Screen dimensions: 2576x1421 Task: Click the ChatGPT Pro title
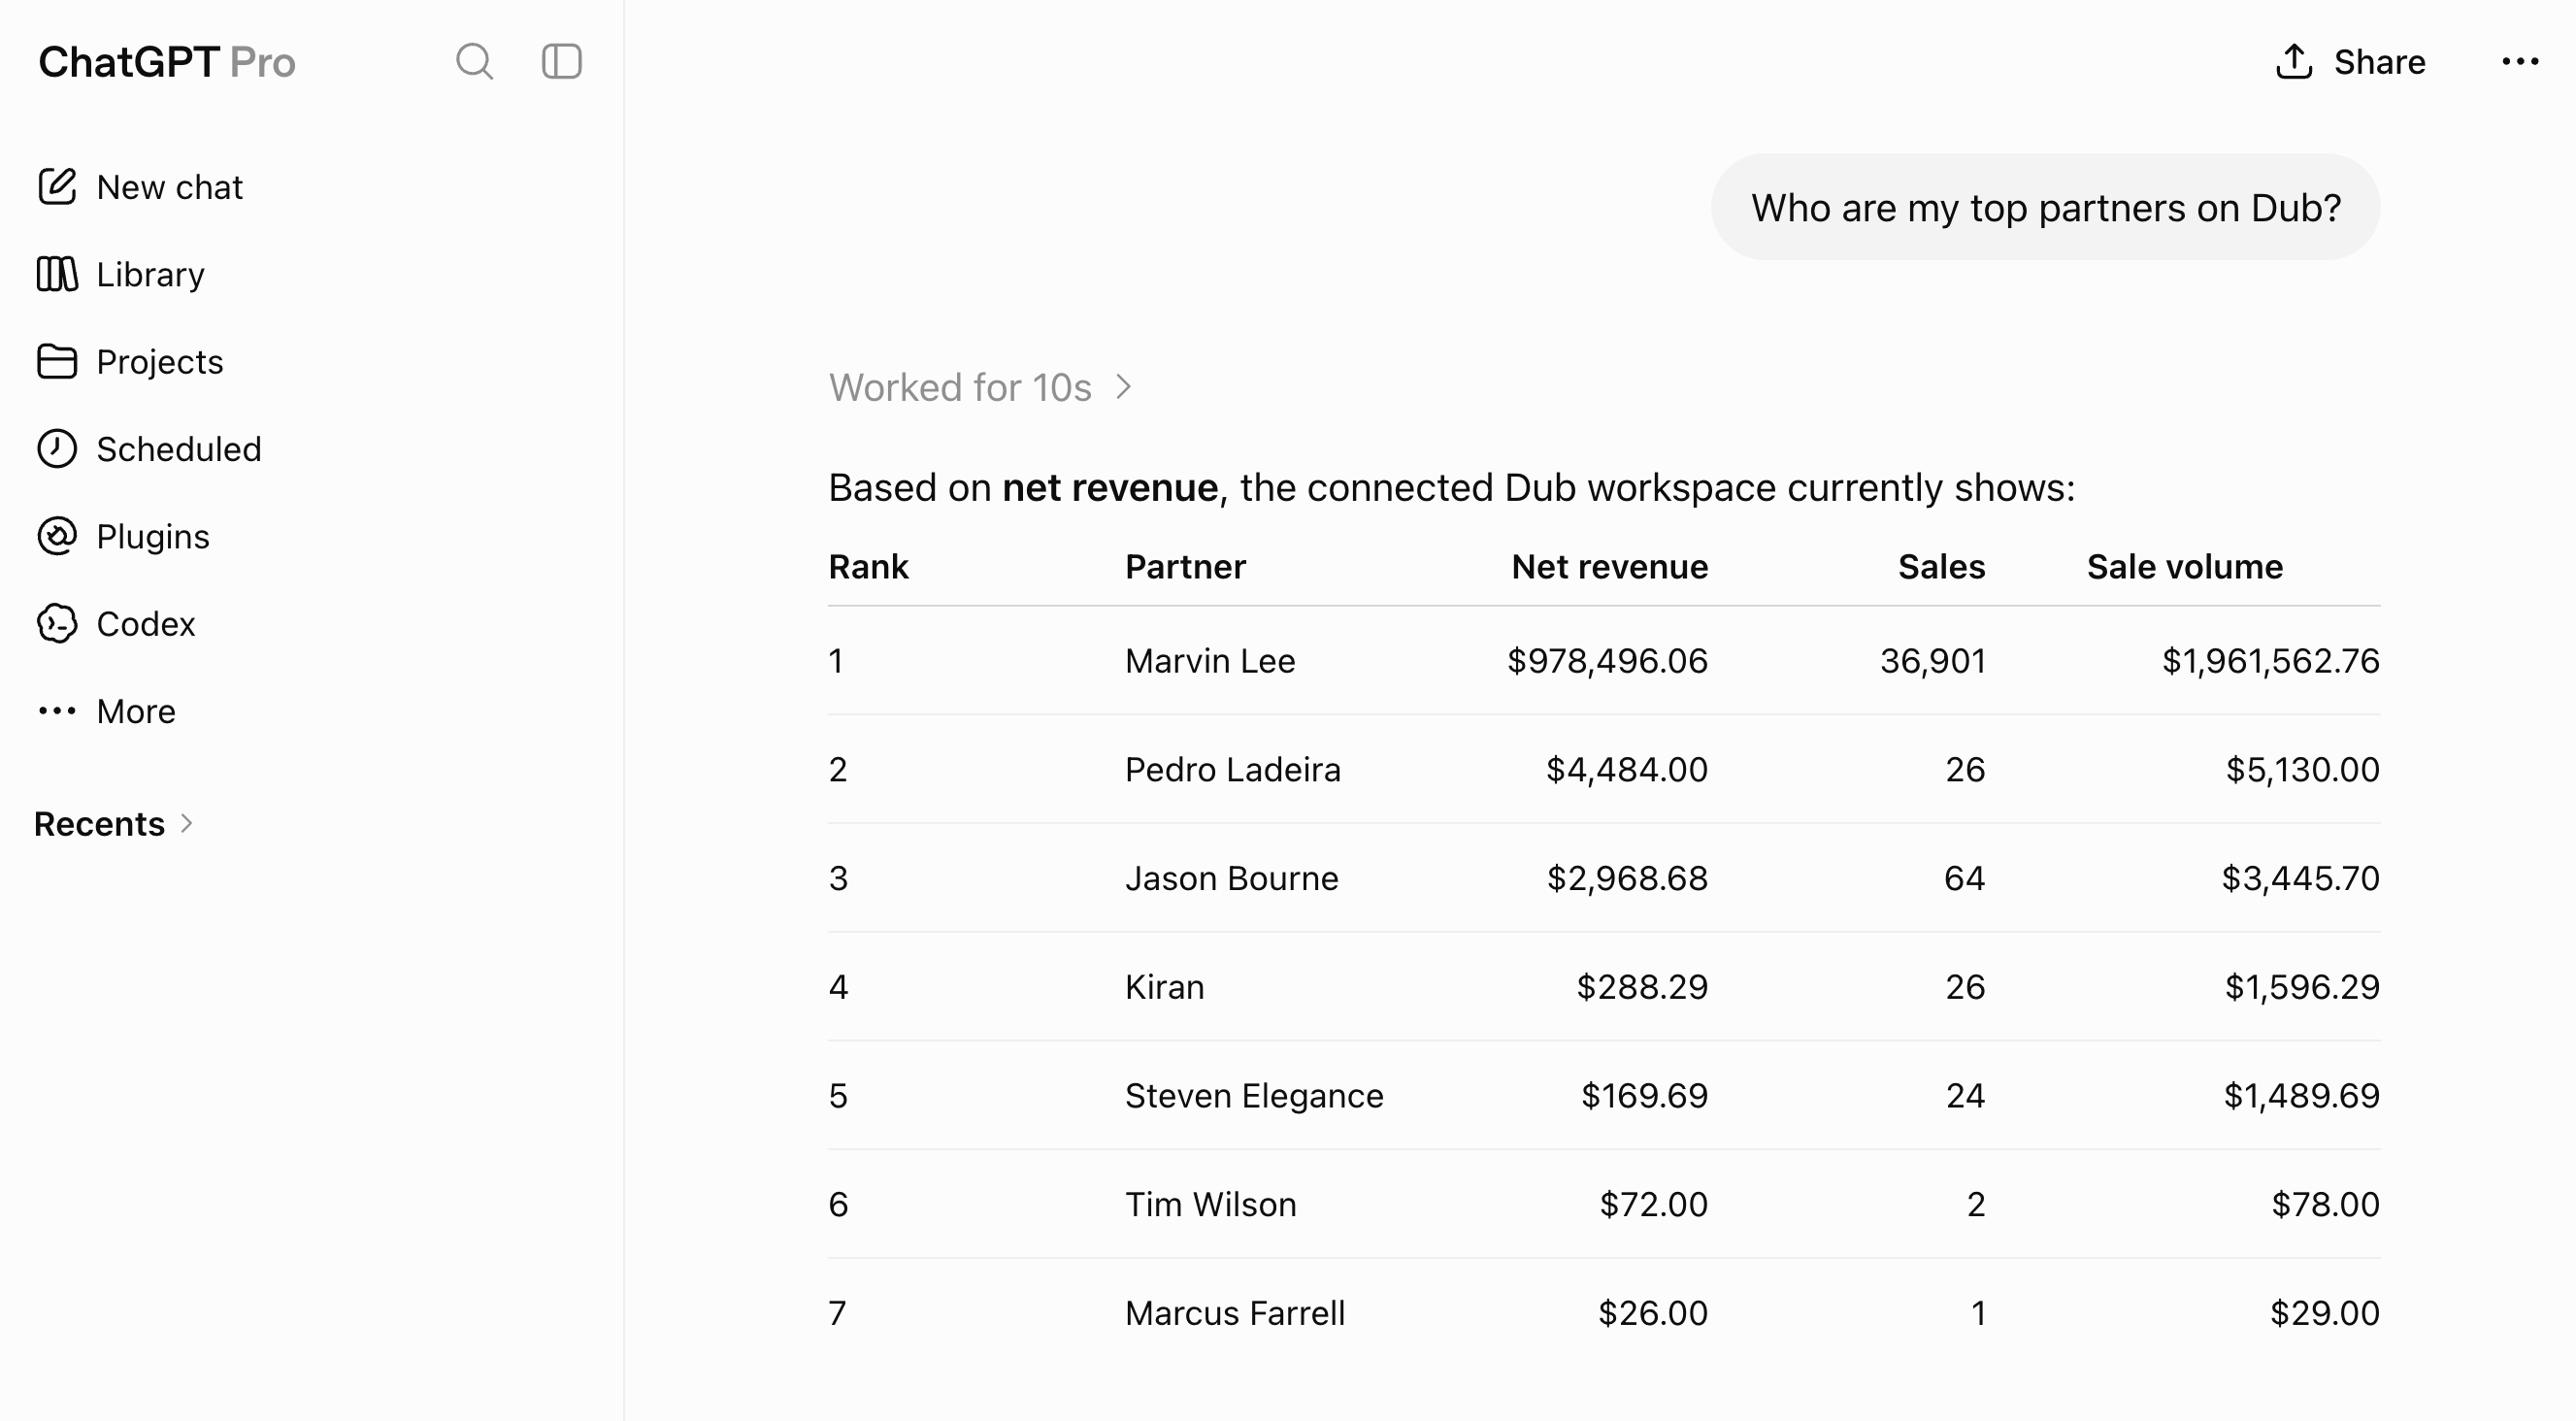point(167,62)
